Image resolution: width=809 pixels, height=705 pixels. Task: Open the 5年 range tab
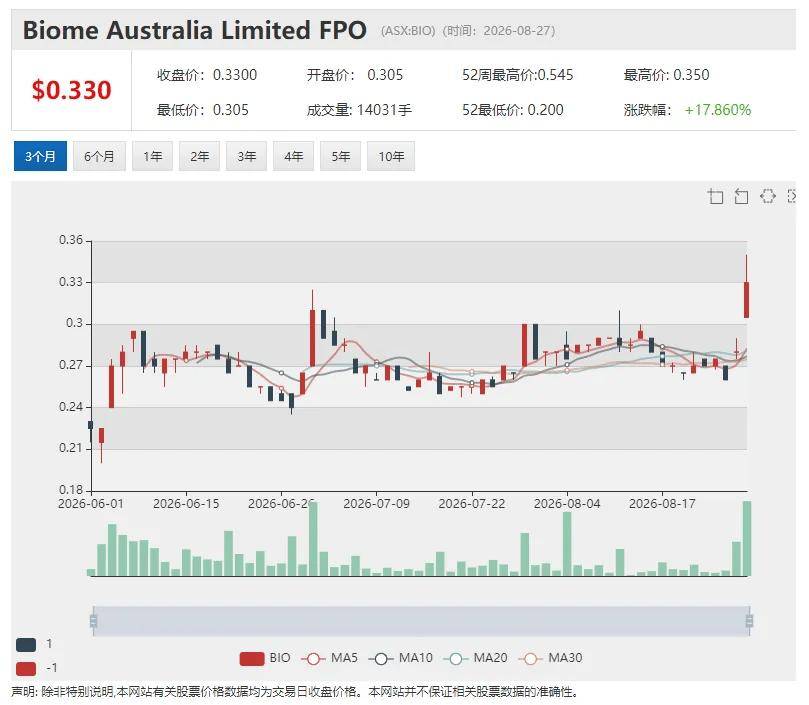click(340, 156)
